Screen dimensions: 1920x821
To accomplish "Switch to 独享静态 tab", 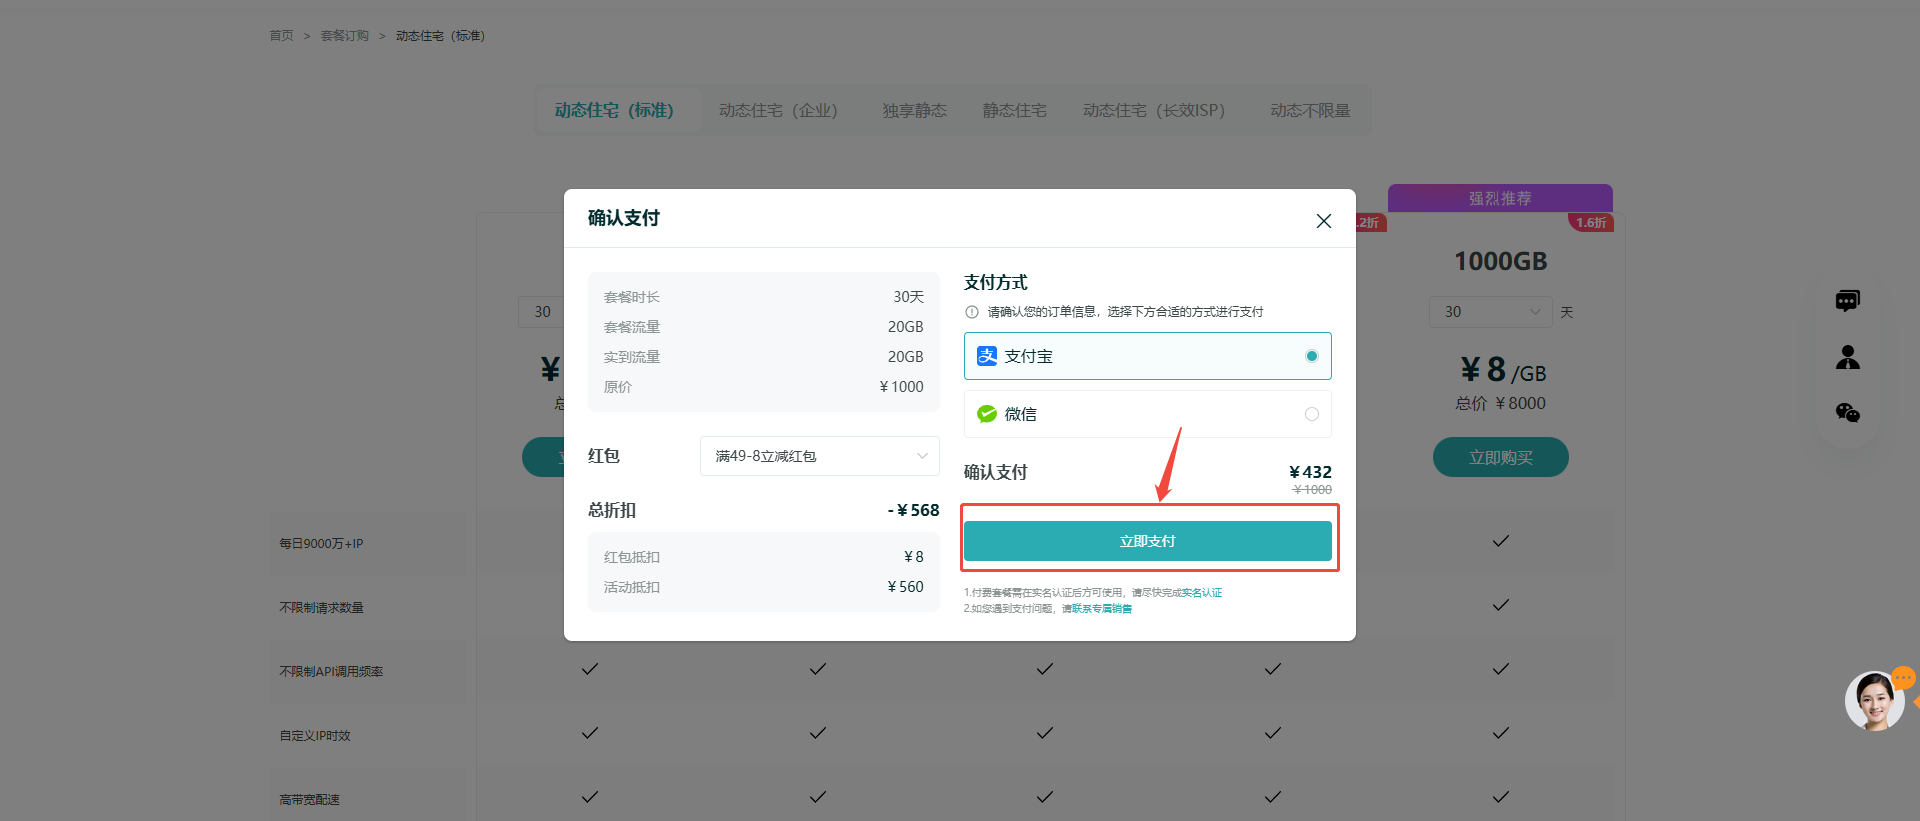I will [914, 111].
